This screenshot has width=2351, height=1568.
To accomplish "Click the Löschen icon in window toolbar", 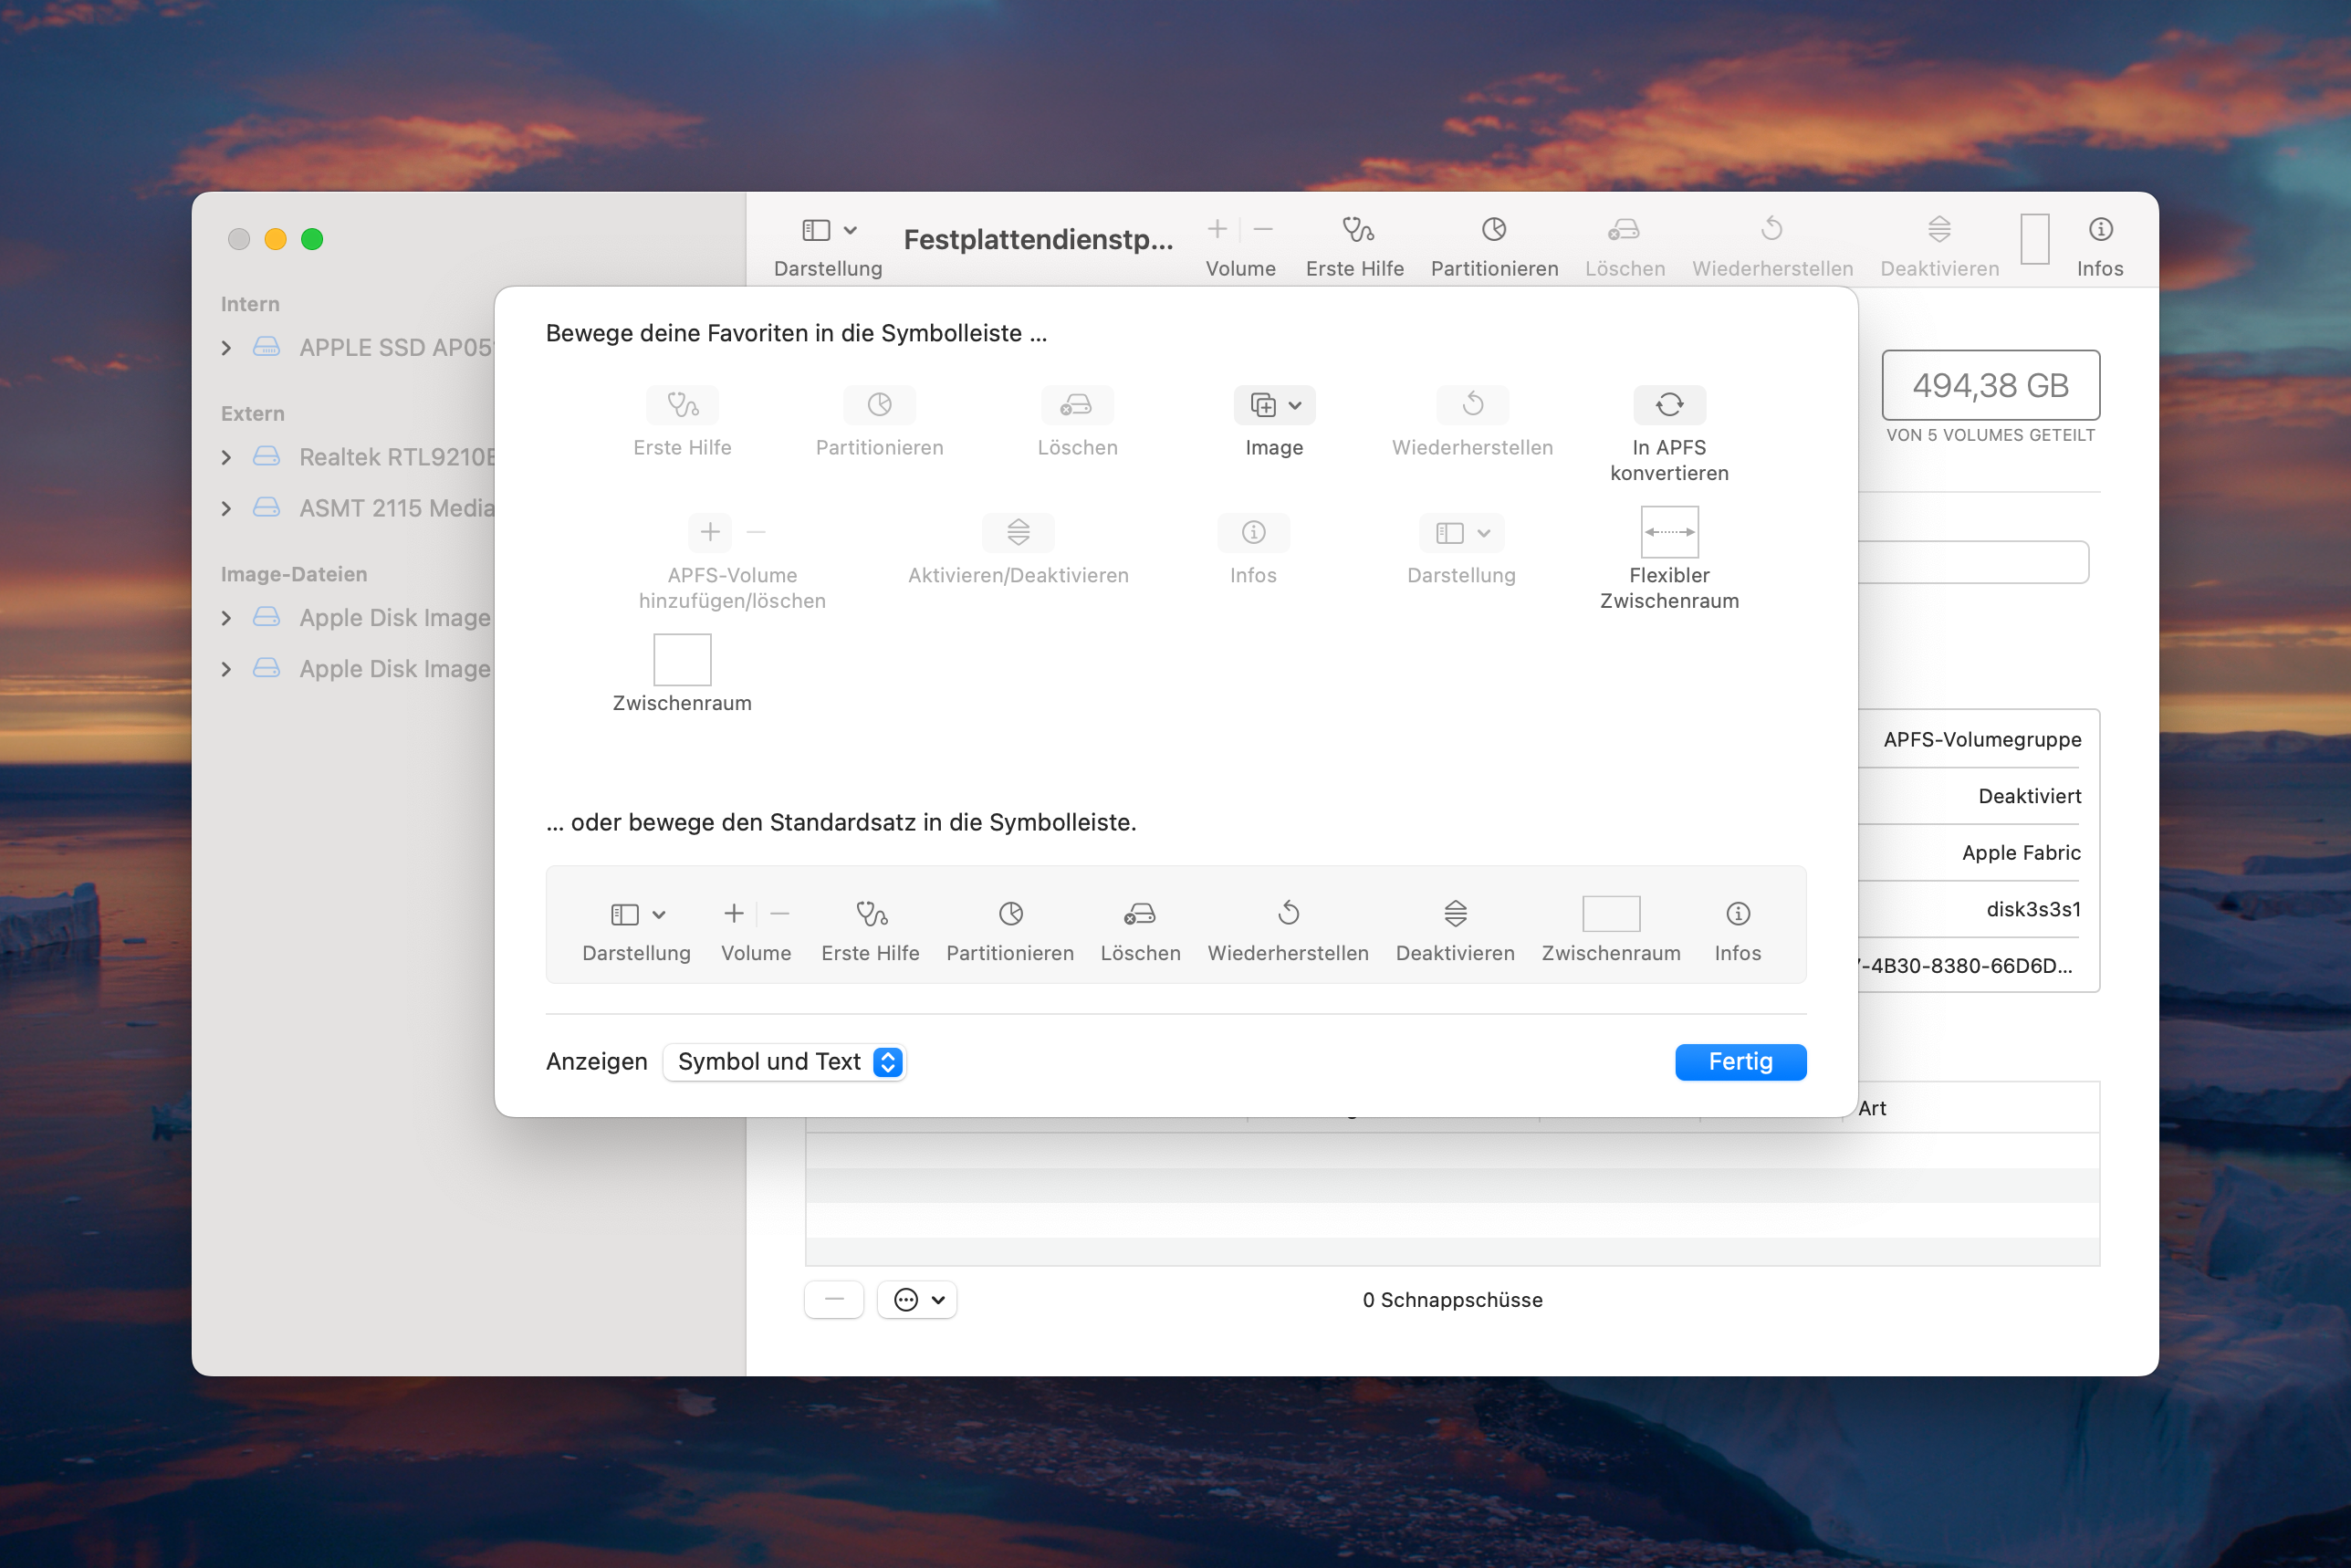I will pyautogui.click(x=1624, y=230).
